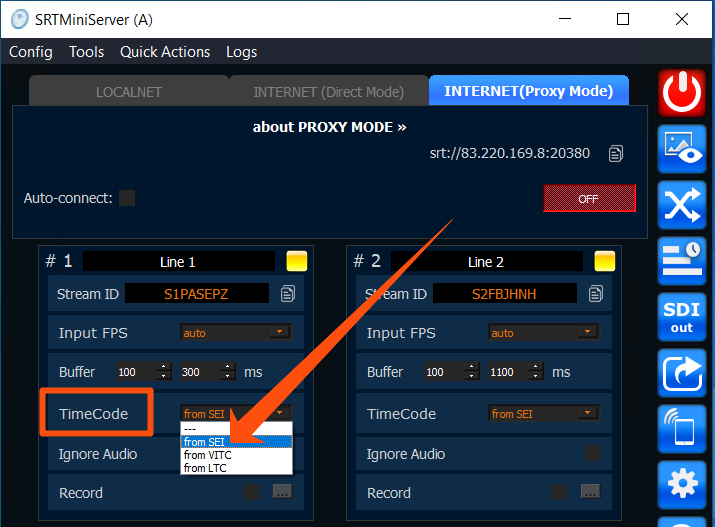This screenshot has height=527, width=715.
Task: Open the Logs menu
Action: (x=242, y=52)
